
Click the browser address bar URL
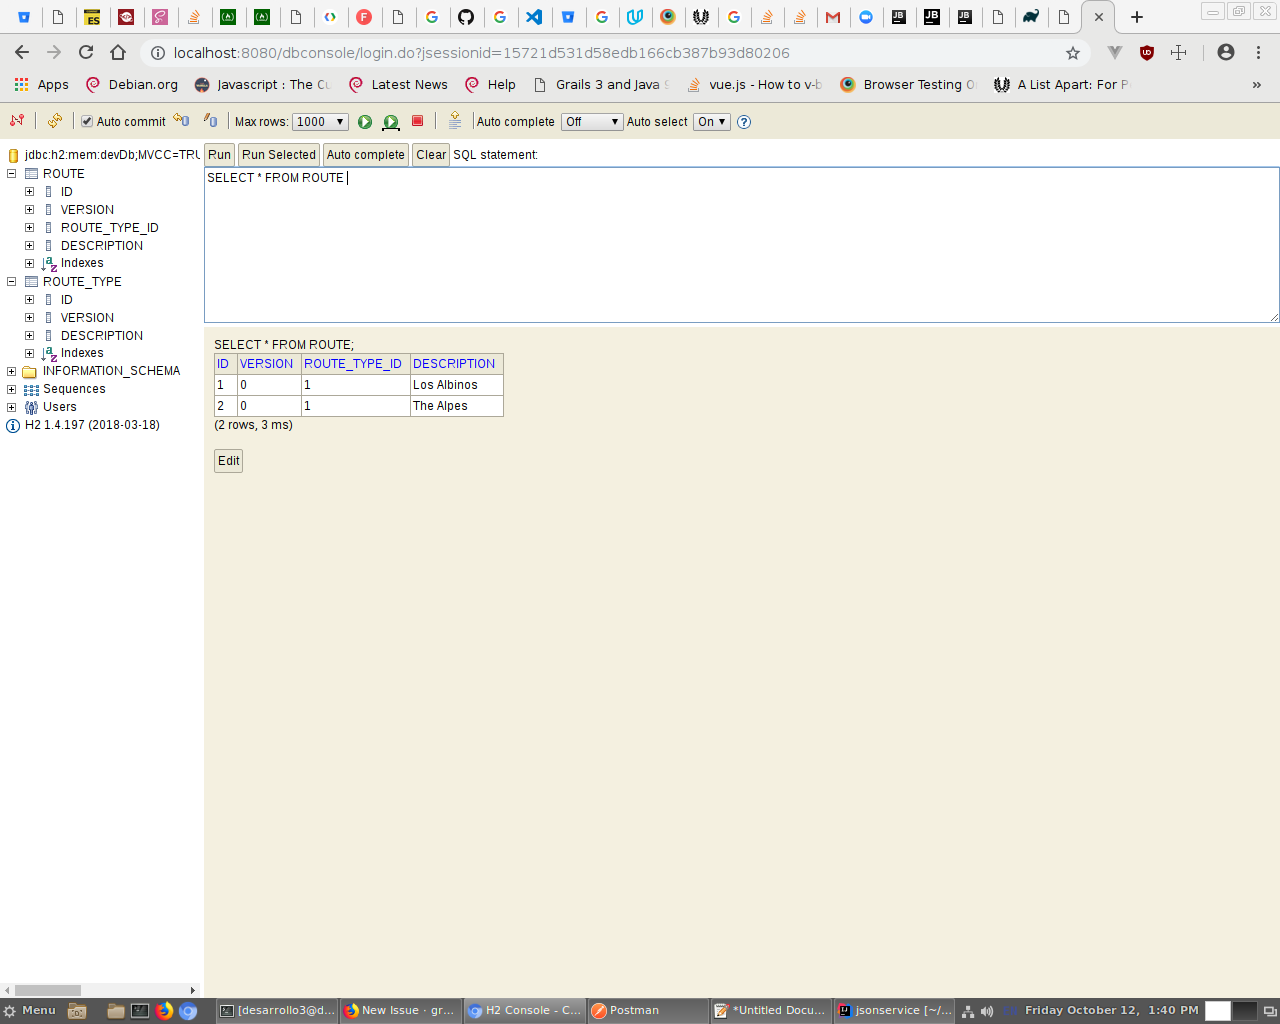click(481, 53)
